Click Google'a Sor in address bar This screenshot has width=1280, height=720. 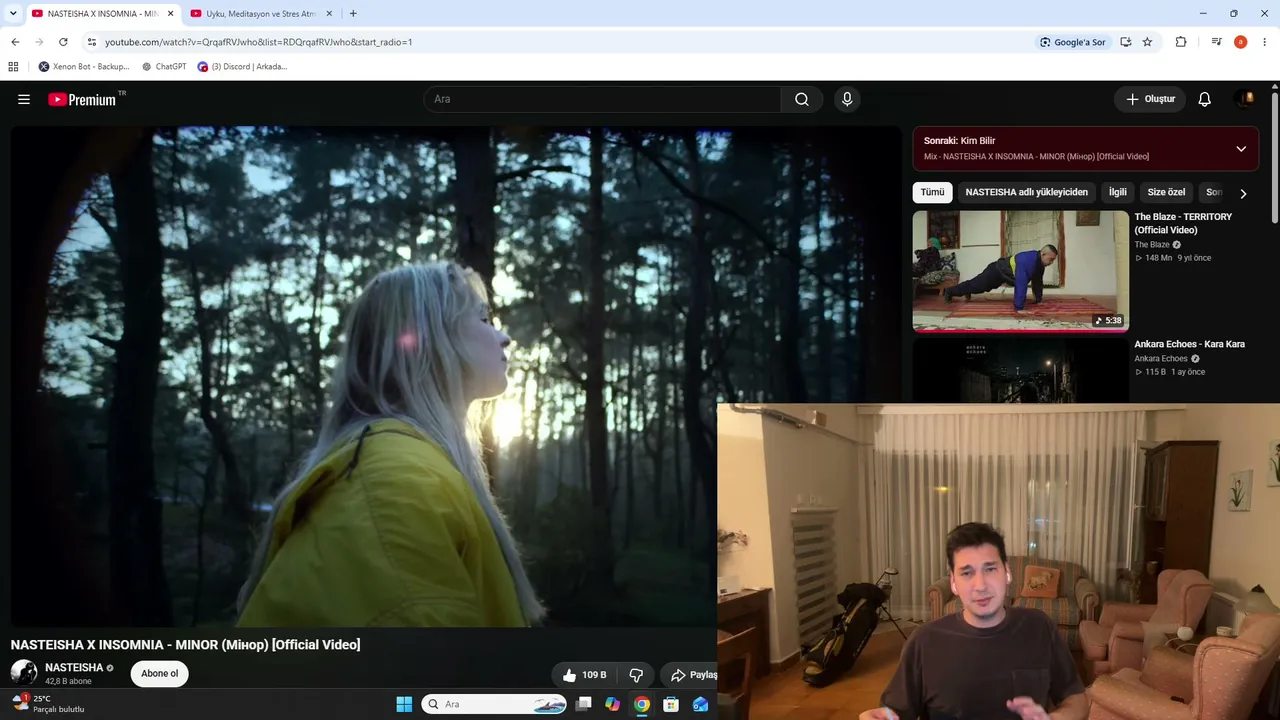coord(1072,42)
